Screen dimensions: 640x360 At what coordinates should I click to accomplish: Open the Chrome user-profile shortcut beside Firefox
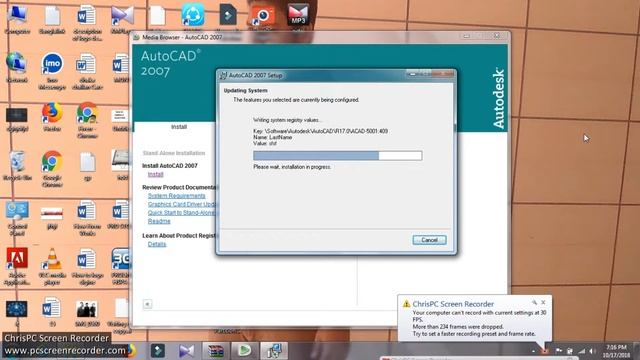coord(87,120)
